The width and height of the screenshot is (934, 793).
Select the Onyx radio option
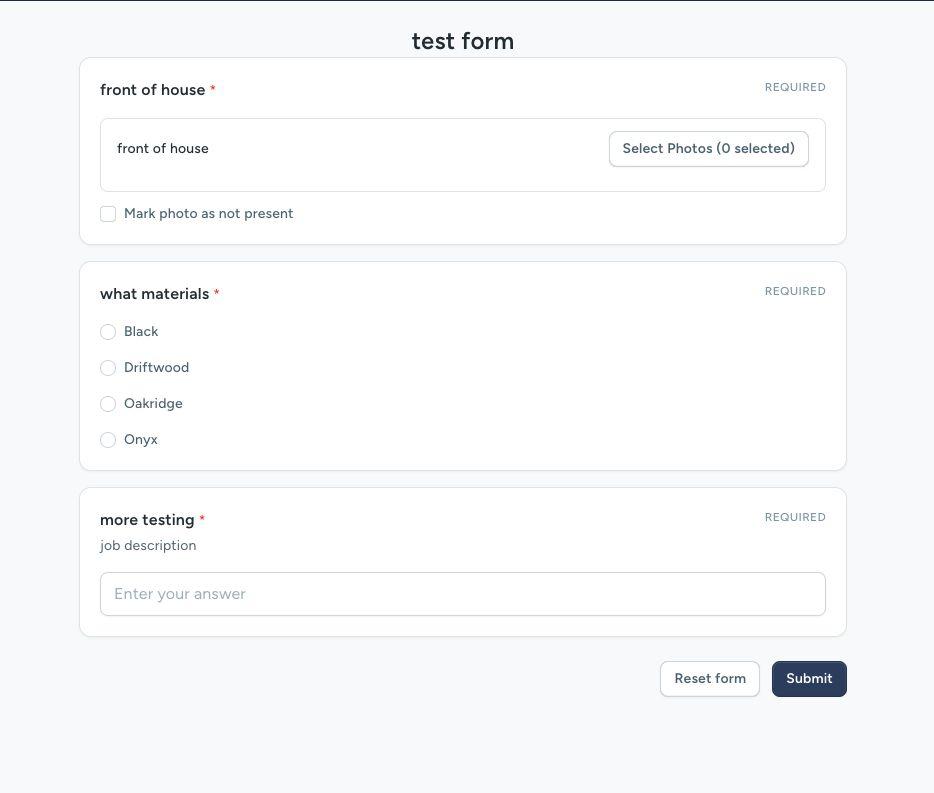click(108, 440)
